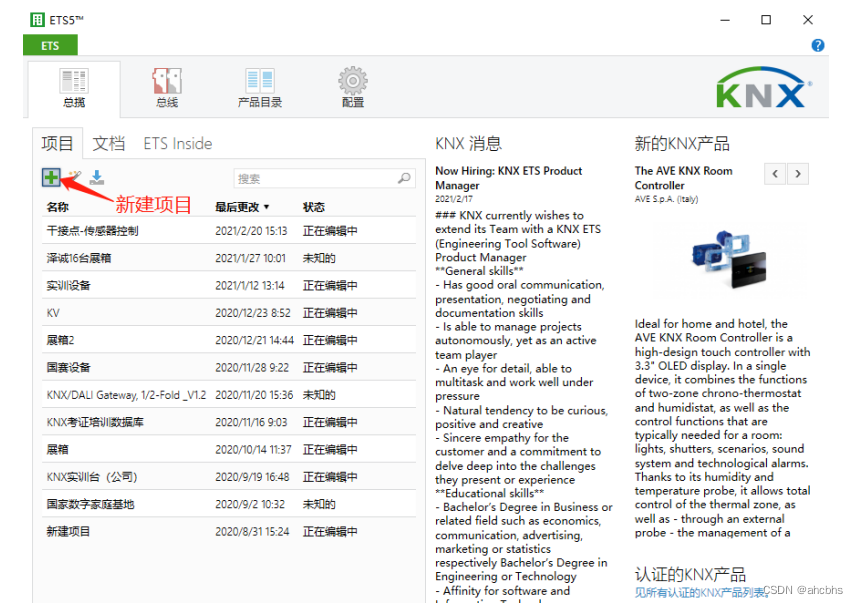This screenshot has height=604, width=858.
Task: Show previous new KNX product
Action: 775,174
